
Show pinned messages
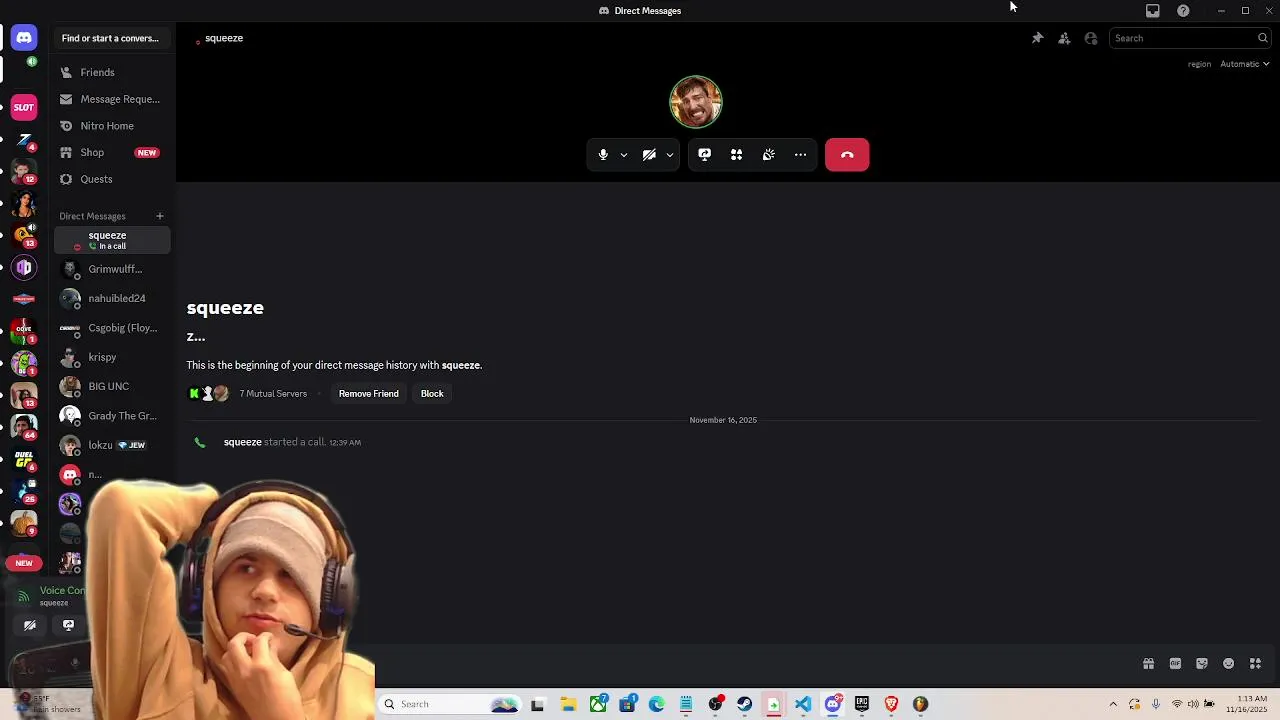1037,38
